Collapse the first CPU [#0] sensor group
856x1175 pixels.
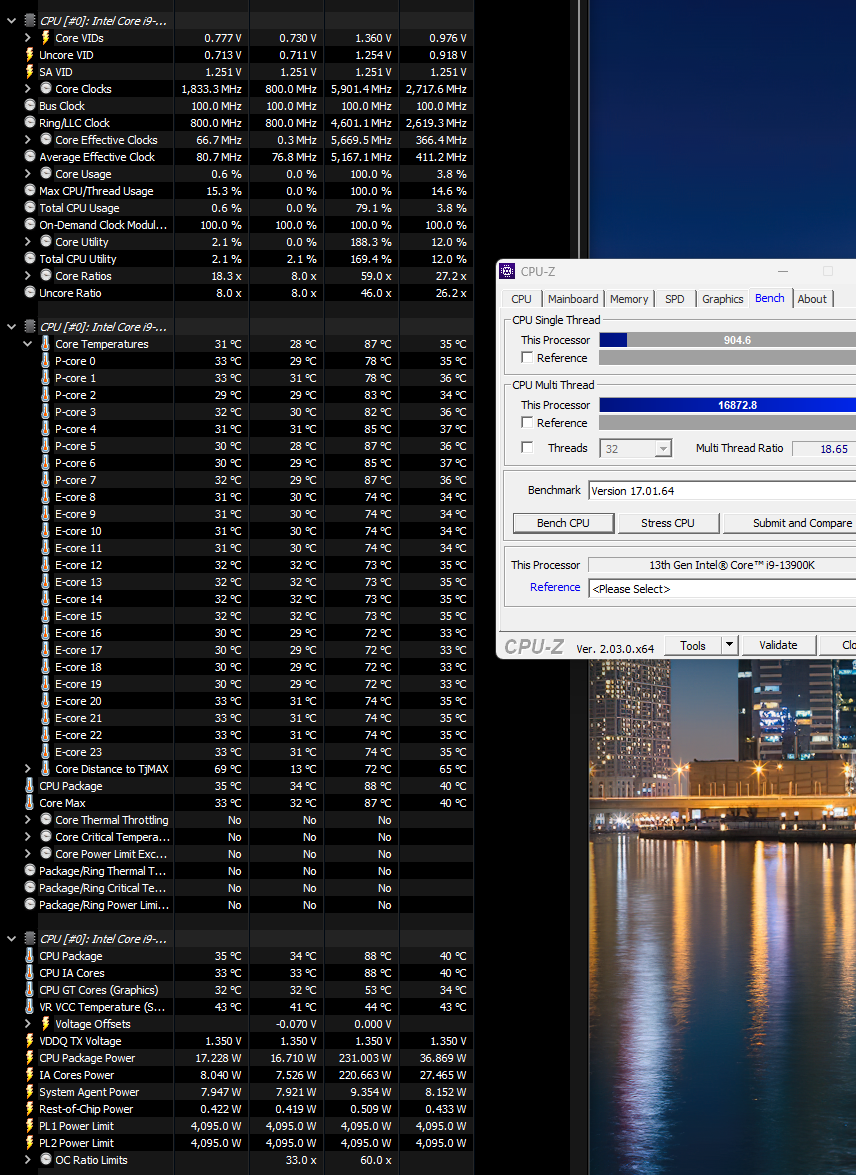11,21
